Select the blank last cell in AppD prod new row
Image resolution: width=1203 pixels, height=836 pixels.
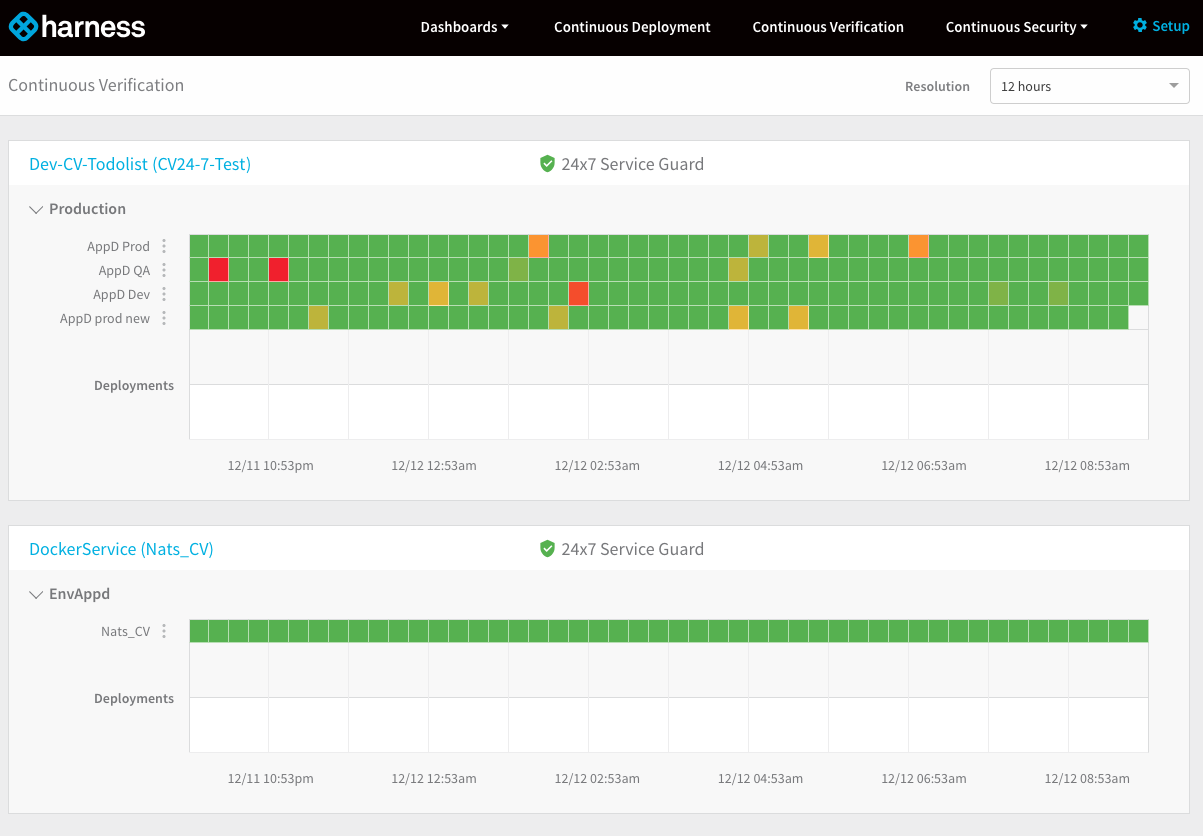(1138, 317)
